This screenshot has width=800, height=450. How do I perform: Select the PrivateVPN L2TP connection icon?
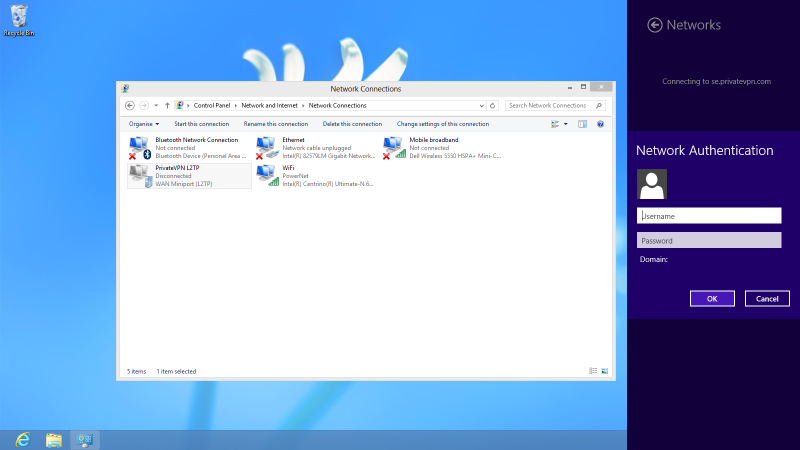[x=140, y=176]
